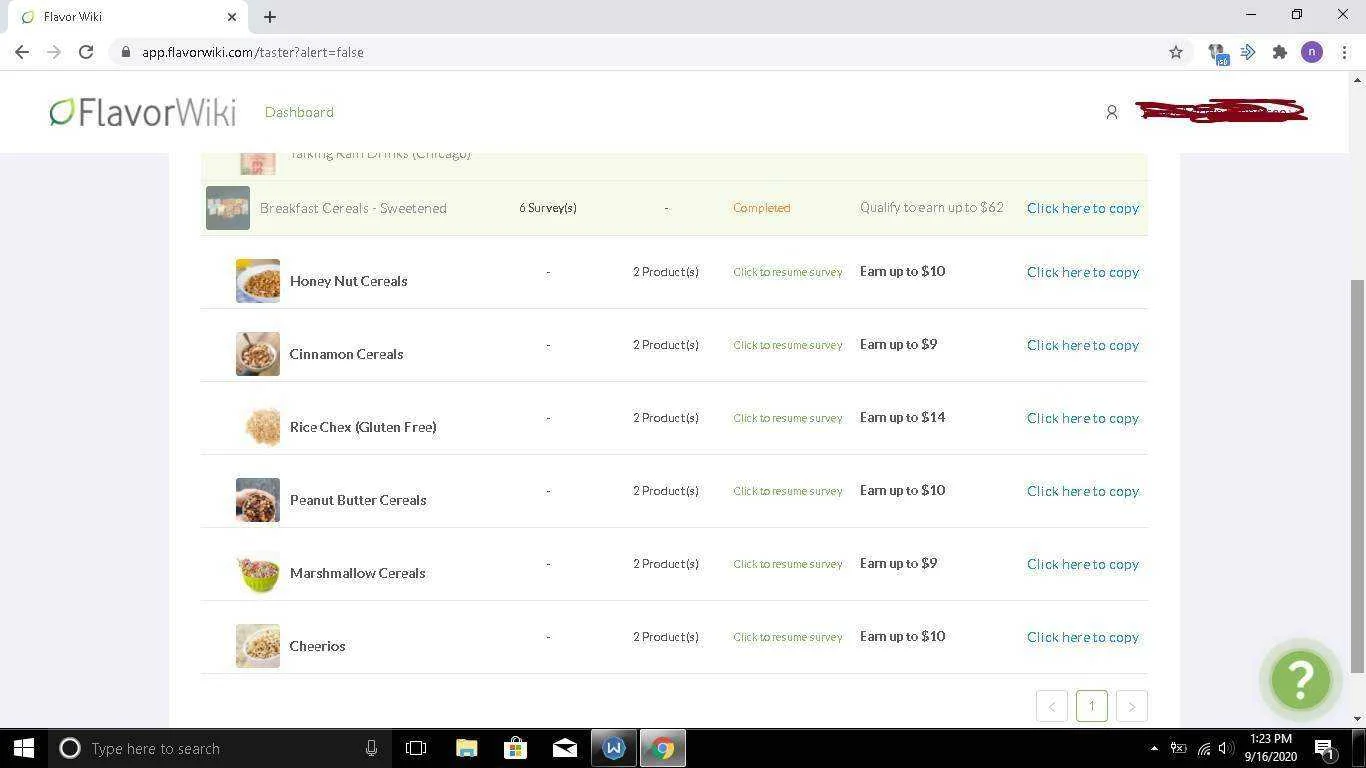Open Chrome three-dot menu
The width and height of the screenshot is (1366, 768).
(1344, 52)
